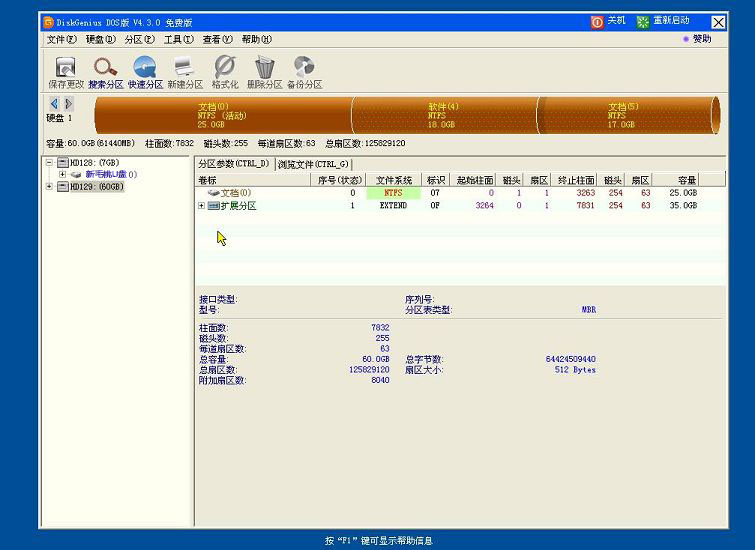
Task: Click the 赞助 sponsor link
Action: pos(697,39)
